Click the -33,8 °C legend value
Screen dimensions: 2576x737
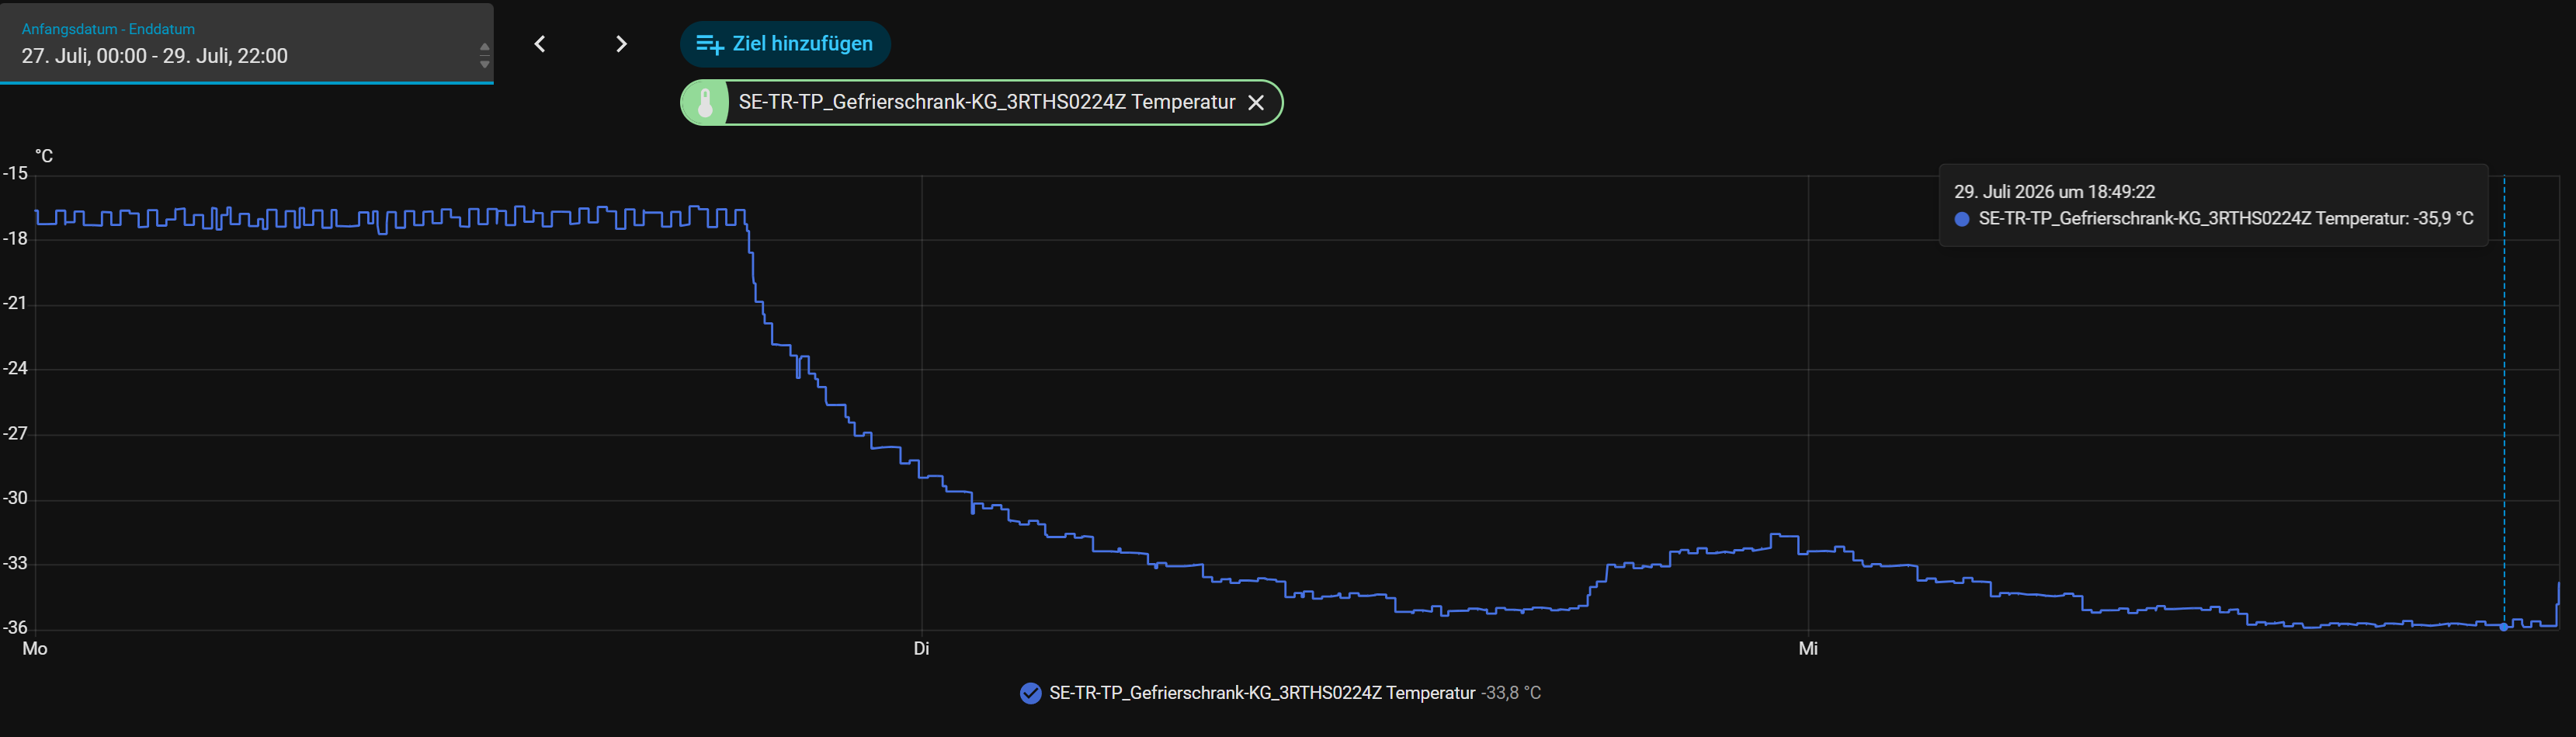(x=1511, y=693)
